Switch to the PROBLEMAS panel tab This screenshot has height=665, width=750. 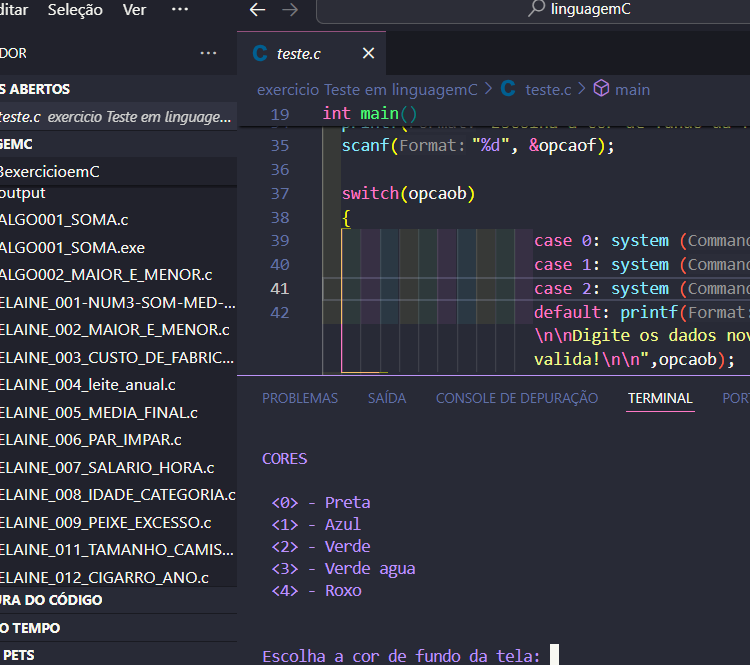[x=300, y=398]
